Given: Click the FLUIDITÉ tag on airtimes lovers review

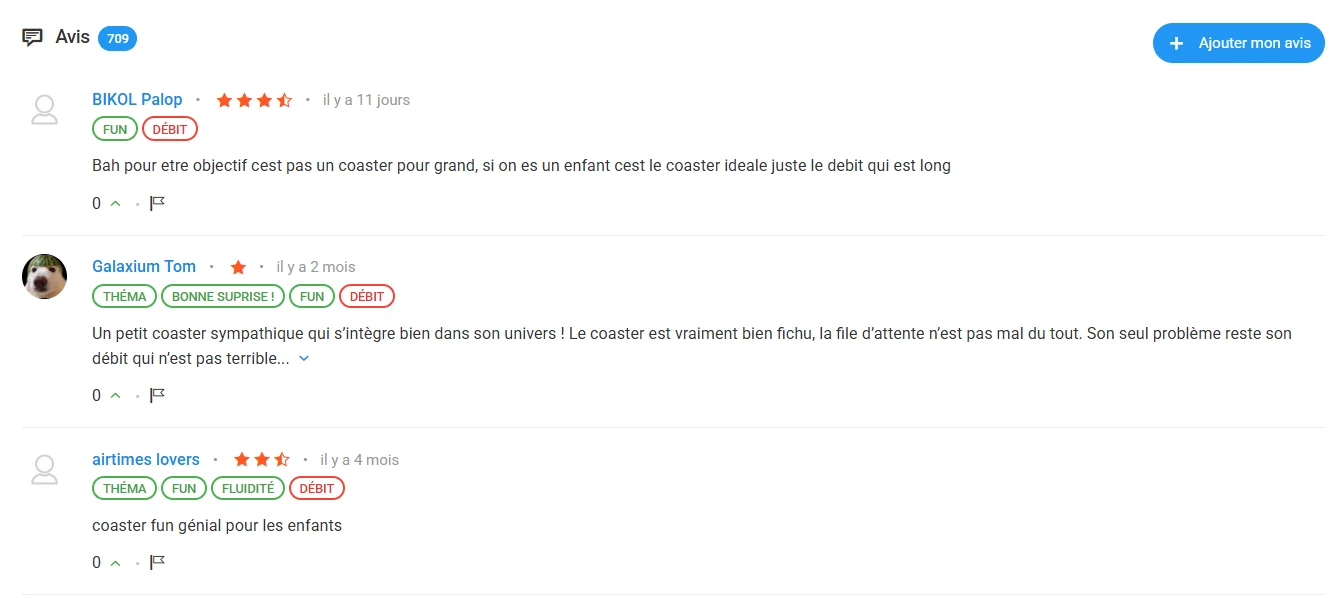Looking at the screenshot, I should click(x=248, y=489).
